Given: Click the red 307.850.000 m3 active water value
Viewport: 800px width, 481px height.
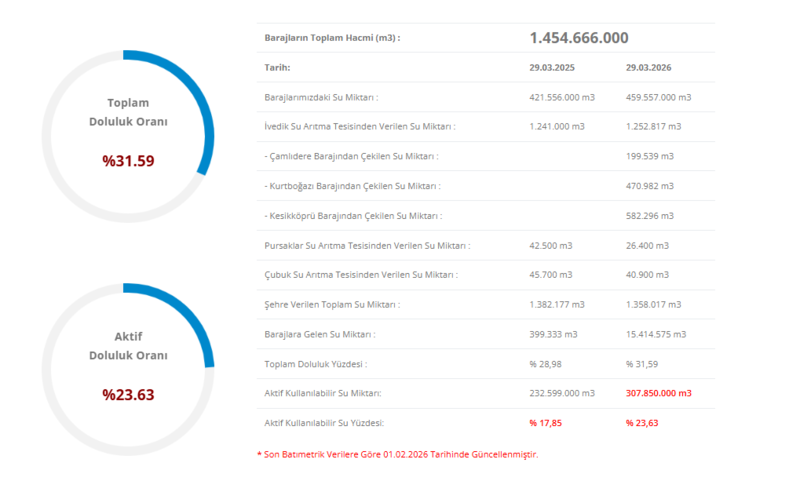Looking at the screenshot, I should pos(658,393).
